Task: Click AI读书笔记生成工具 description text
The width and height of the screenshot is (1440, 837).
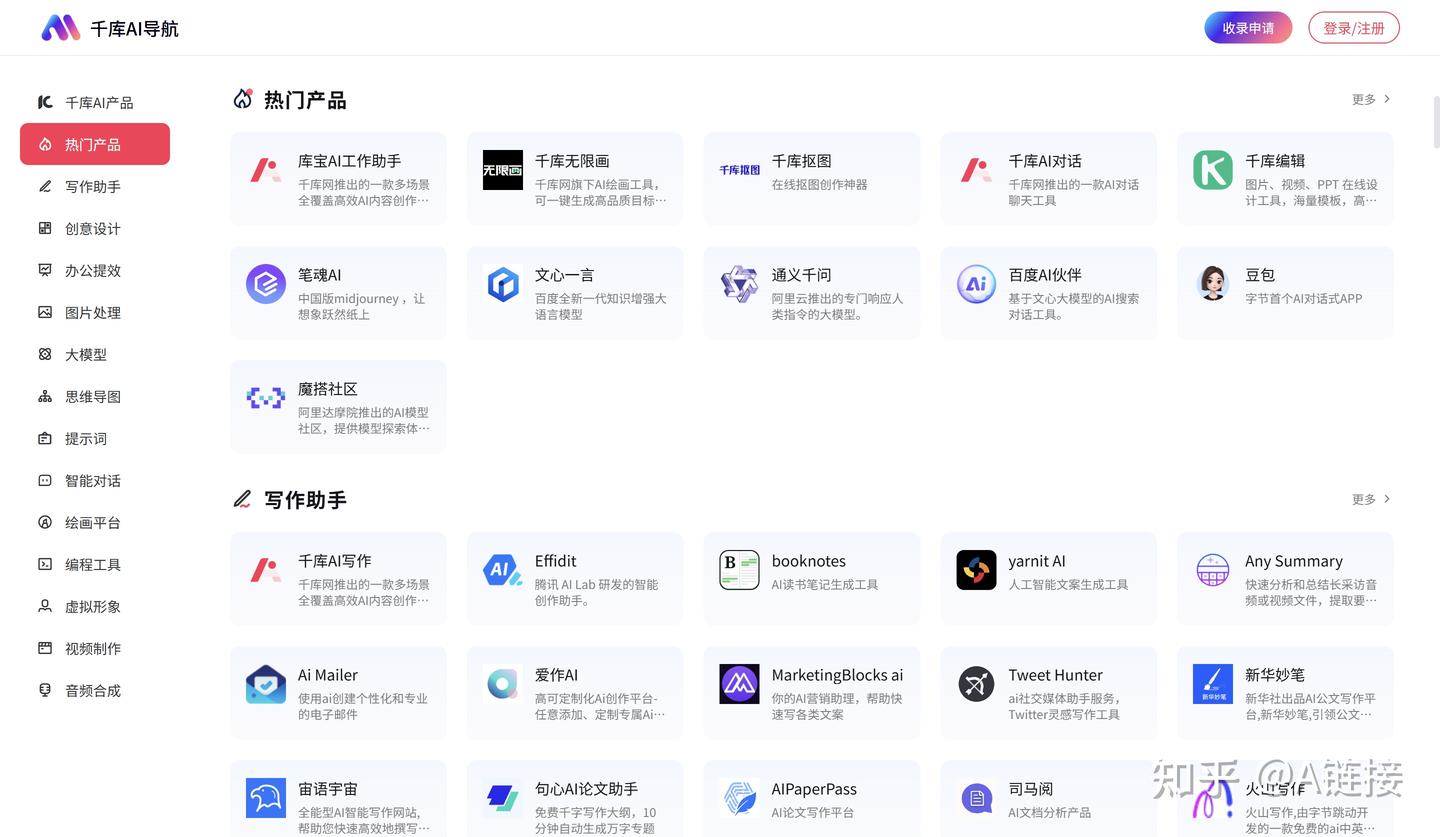Action: click(x=824, y=585)
